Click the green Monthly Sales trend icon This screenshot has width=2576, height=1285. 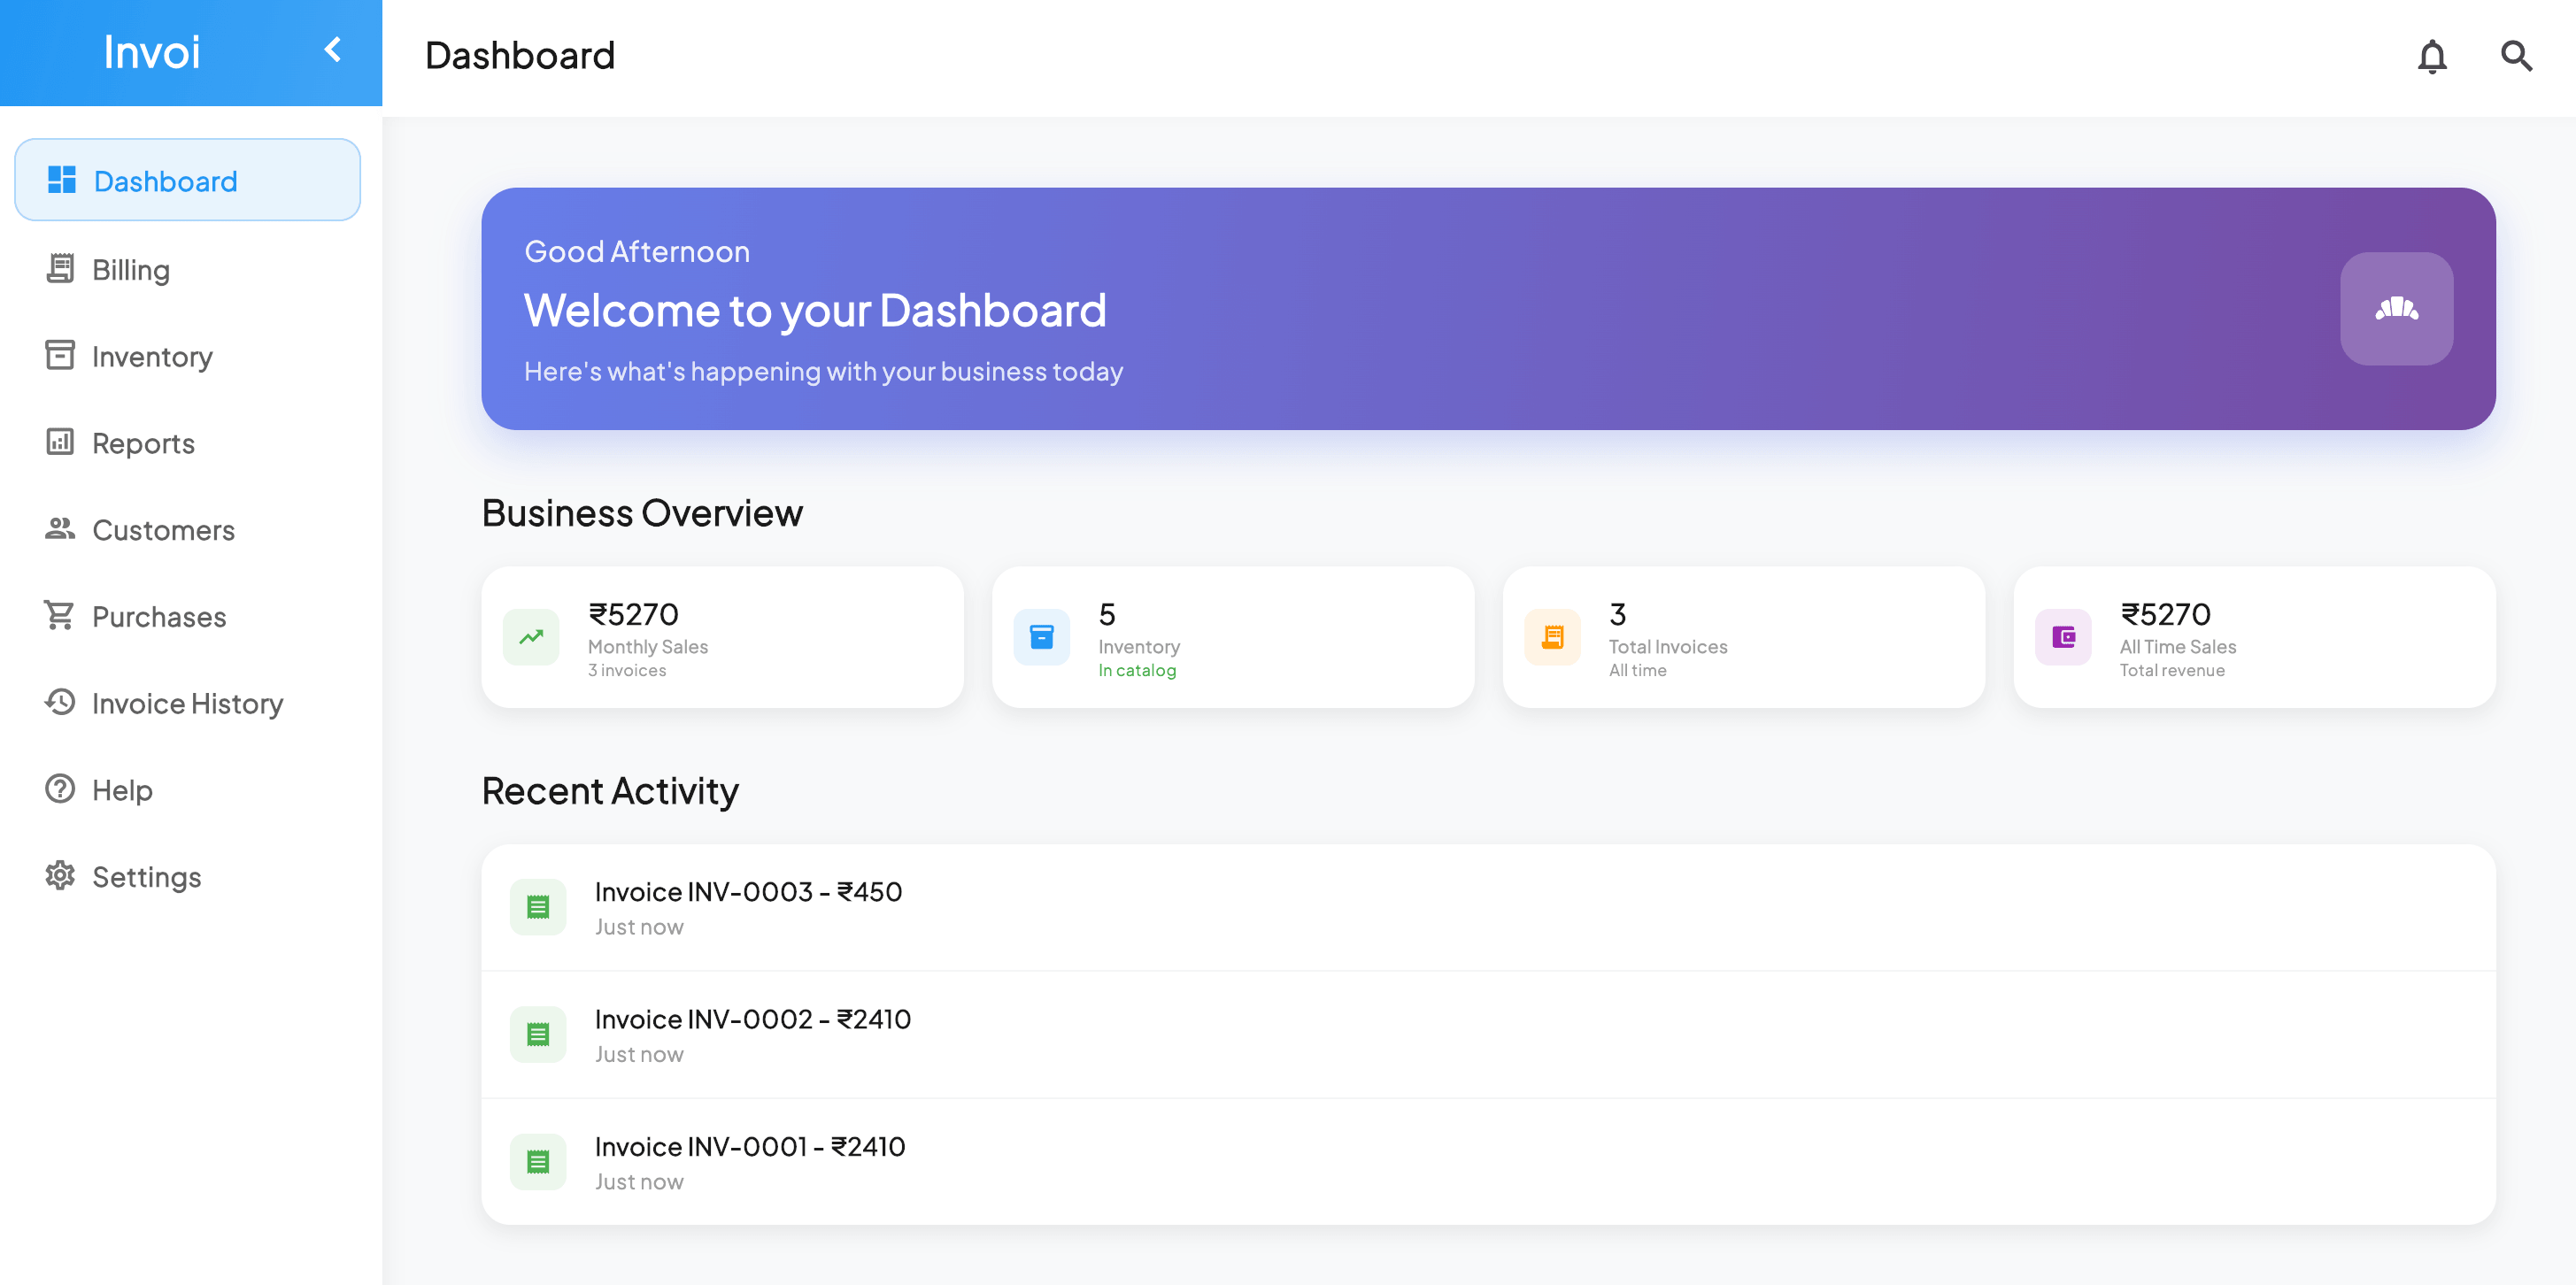tap(532, 636)
